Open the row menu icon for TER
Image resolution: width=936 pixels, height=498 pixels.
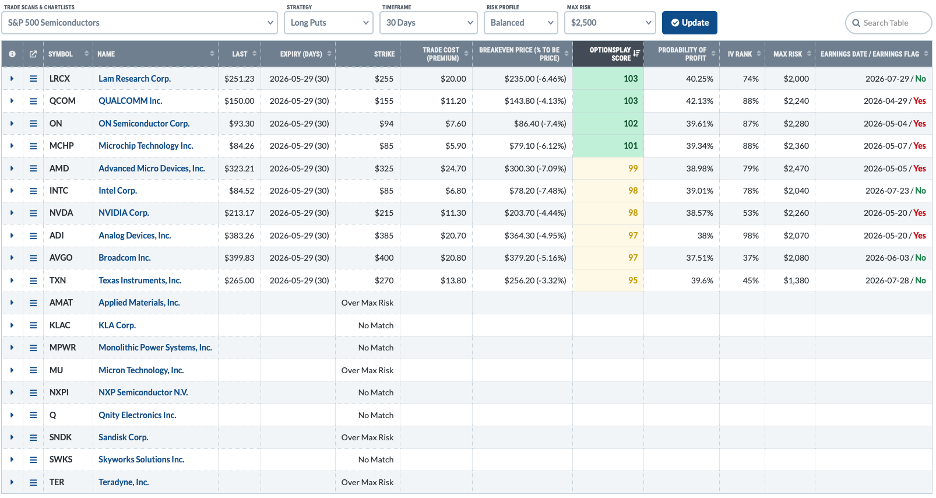click(x=33, y=482)
